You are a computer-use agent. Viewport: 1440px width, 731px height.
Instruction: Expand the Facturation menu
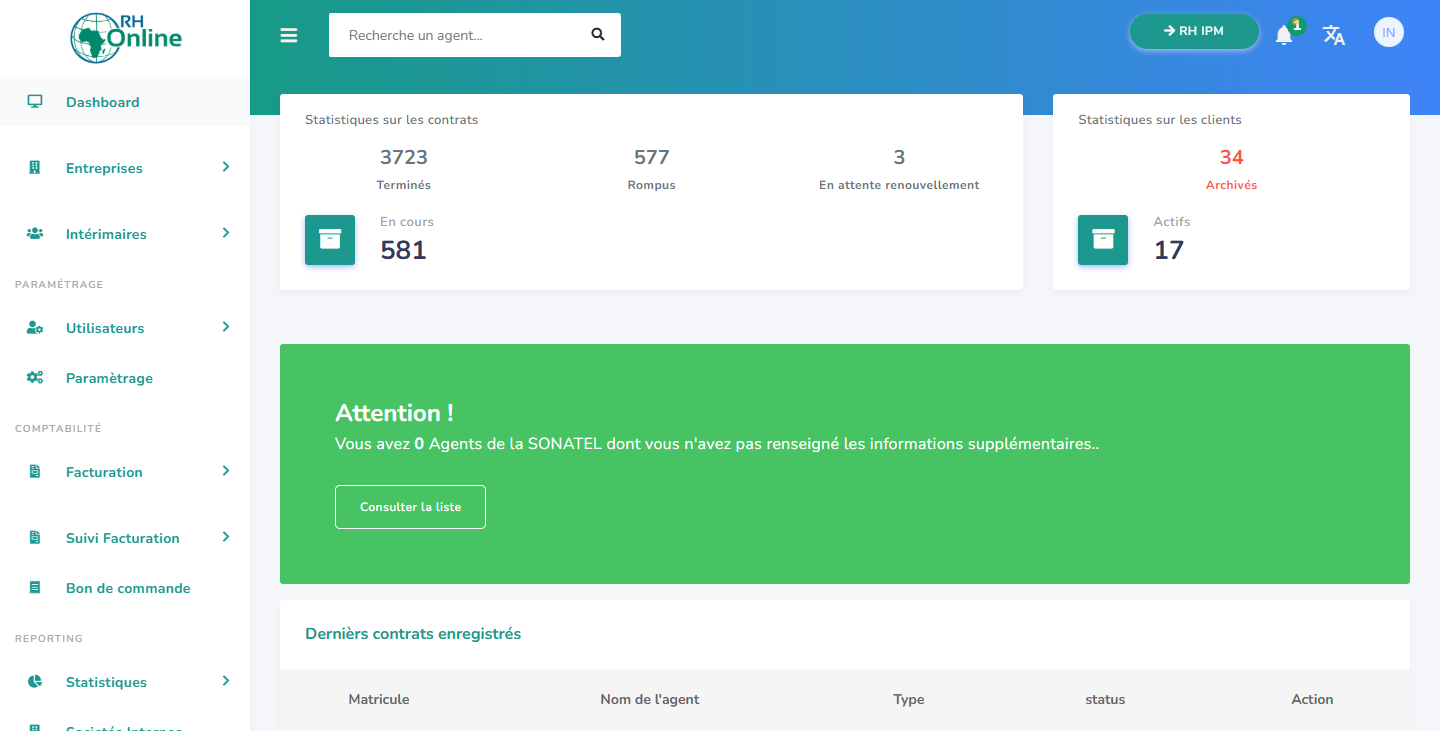(226, 471)
